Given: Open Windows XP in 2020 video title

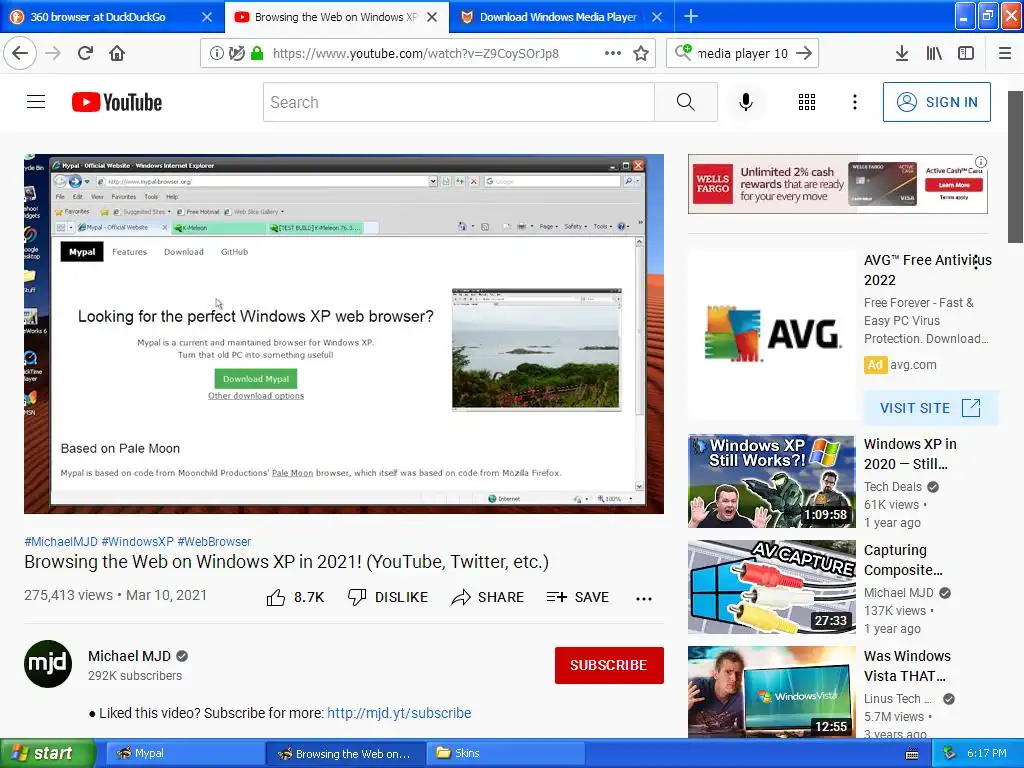Looking at the screenshot, I should coord(910,454).
